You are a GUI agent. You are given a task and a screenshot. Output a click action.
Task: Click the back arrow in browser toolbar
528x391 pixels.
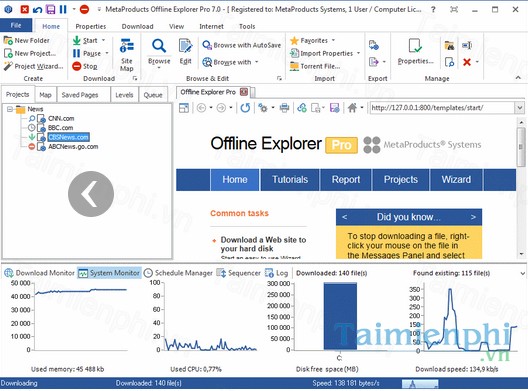coord(201,108)
